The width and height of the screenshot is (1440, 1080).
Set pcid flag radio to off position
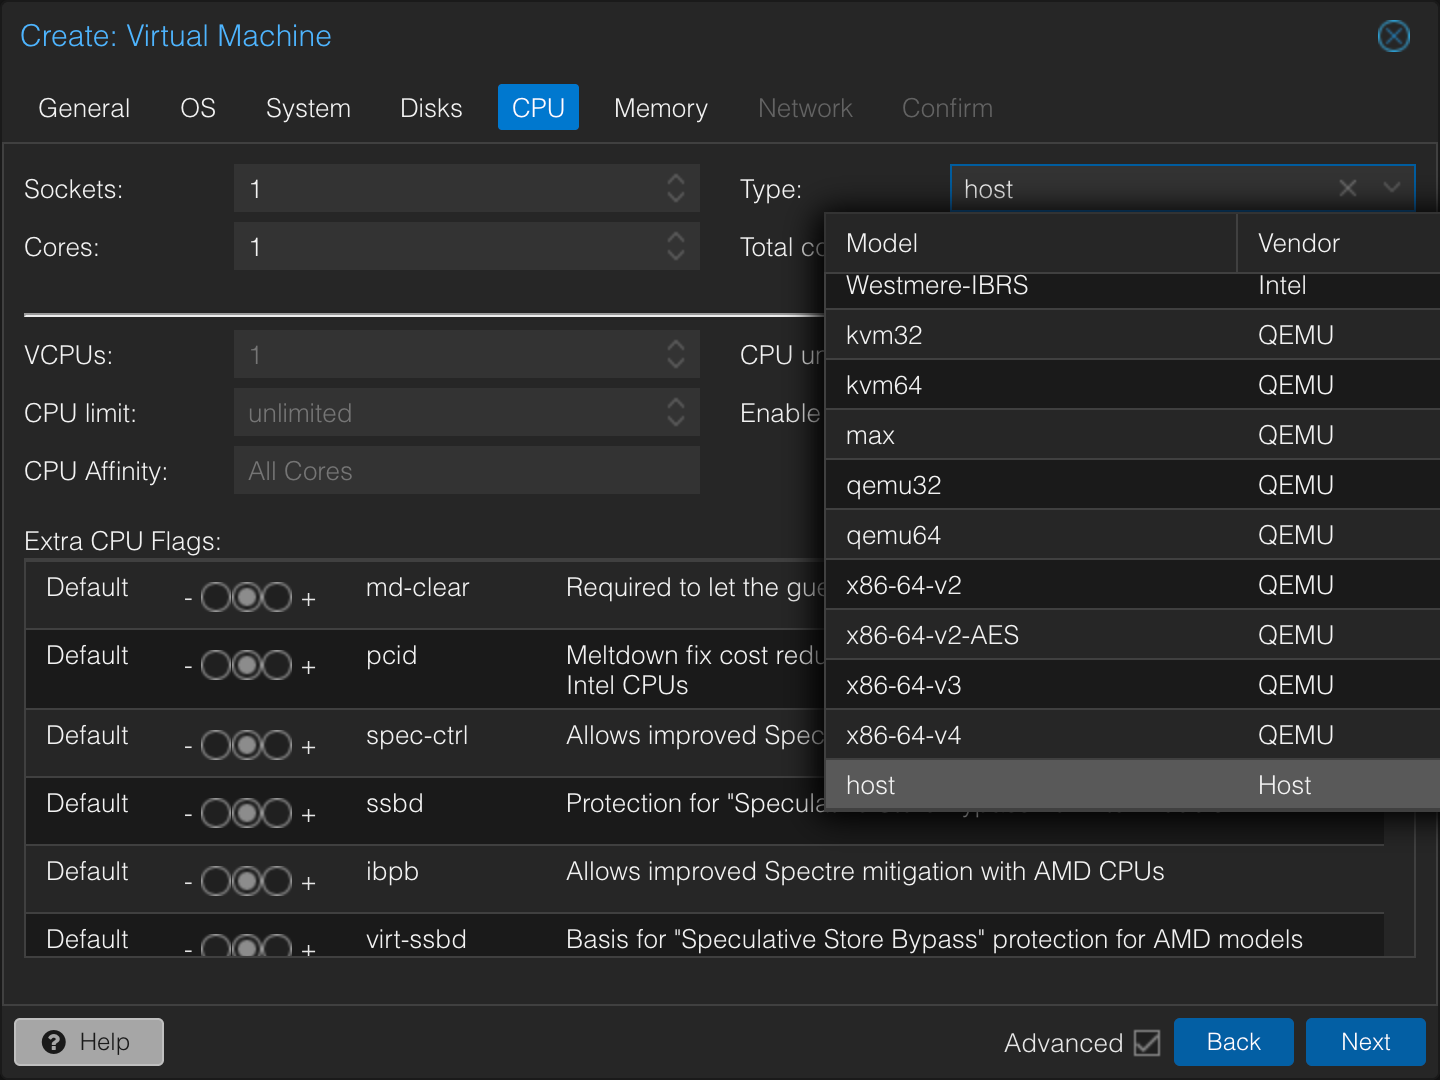click(x=216, y=666)
